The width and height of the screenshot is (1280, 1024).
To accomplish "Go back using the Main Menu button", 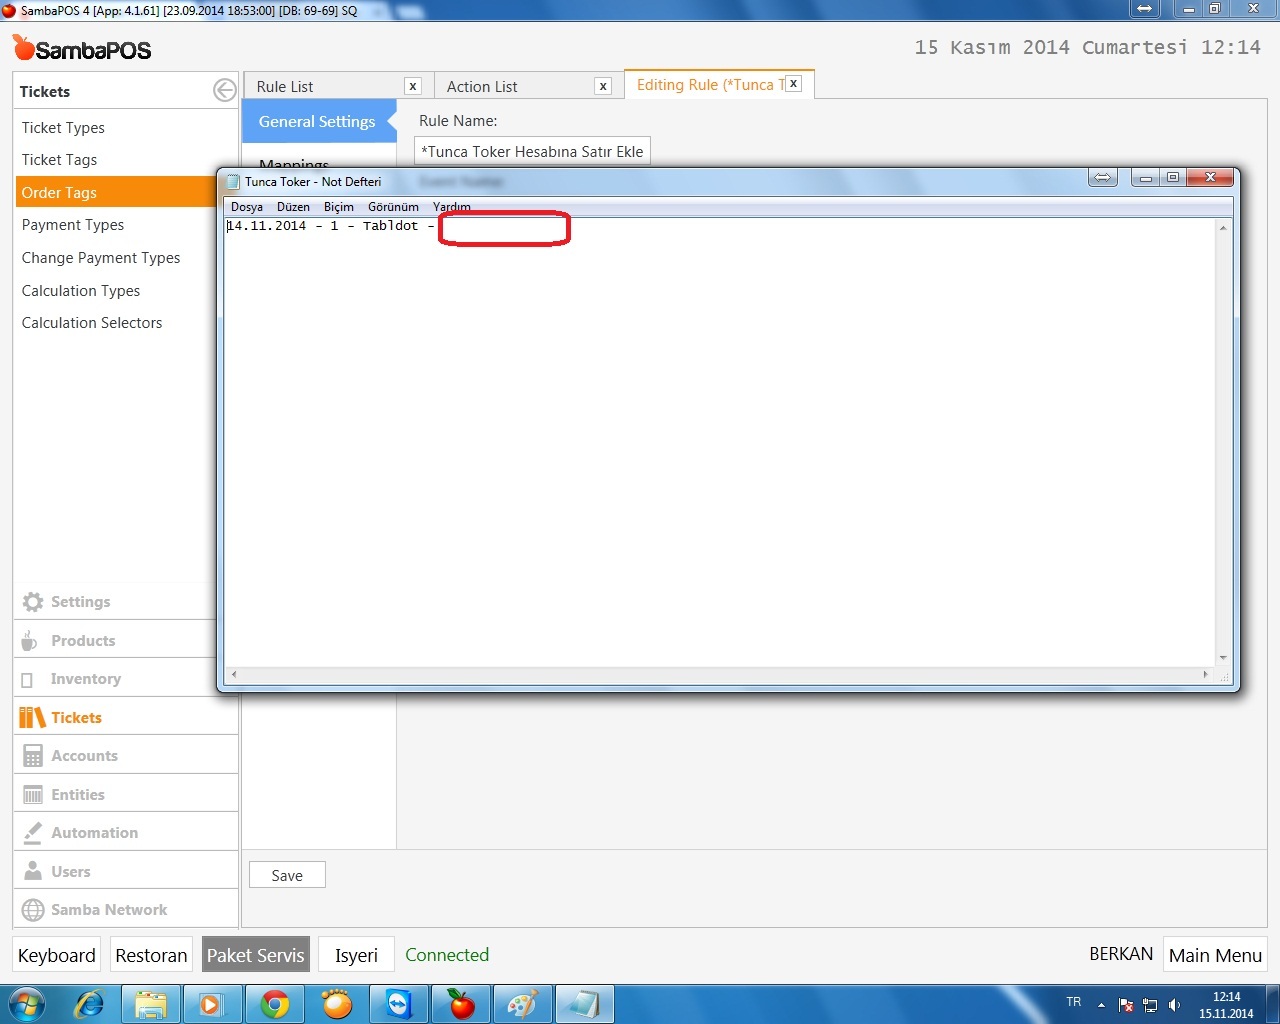I will pyautogui.click(x=1214, y=955).
